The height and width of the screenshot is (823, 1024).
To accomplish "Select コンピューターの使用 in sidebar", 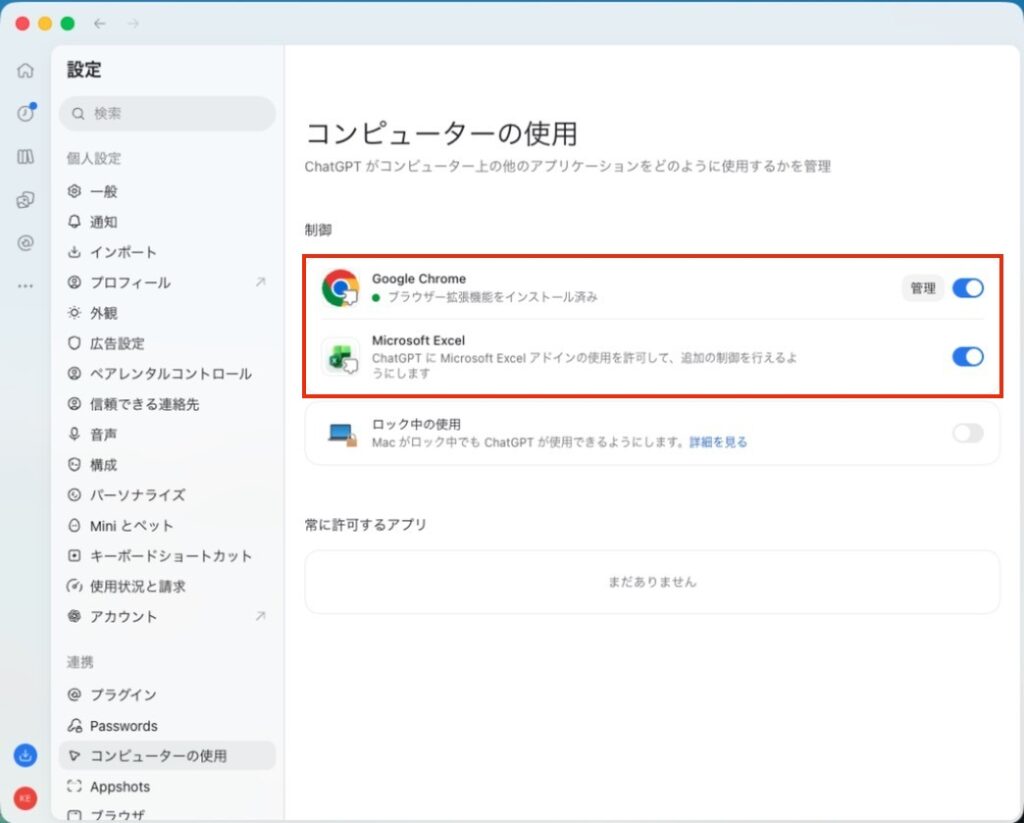I will 167,756.
